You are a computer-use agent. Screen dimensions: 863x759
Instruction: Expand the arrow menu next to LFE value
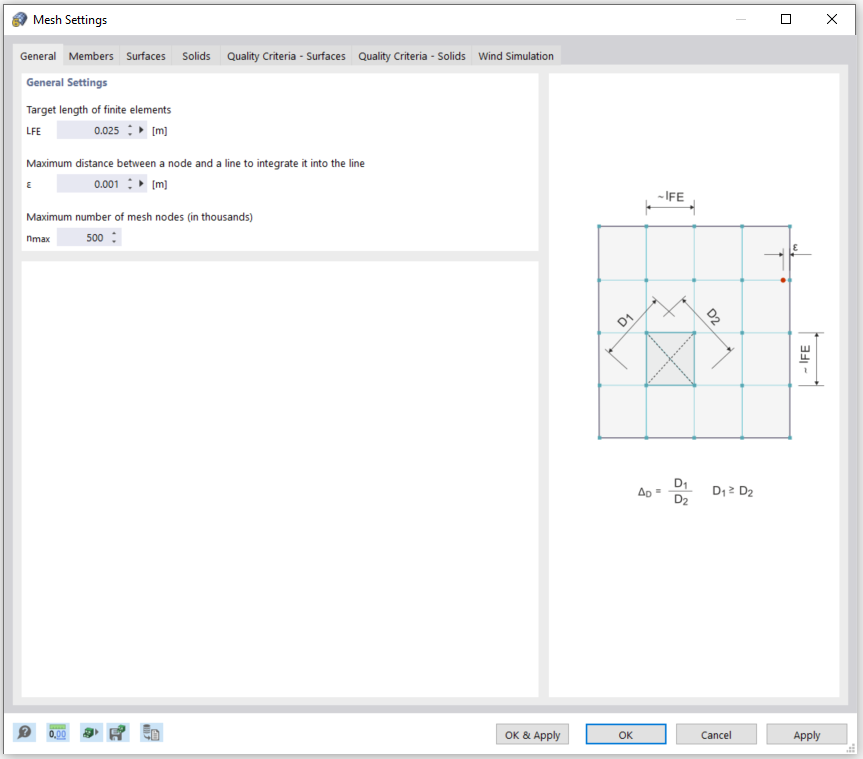[141, 130]
